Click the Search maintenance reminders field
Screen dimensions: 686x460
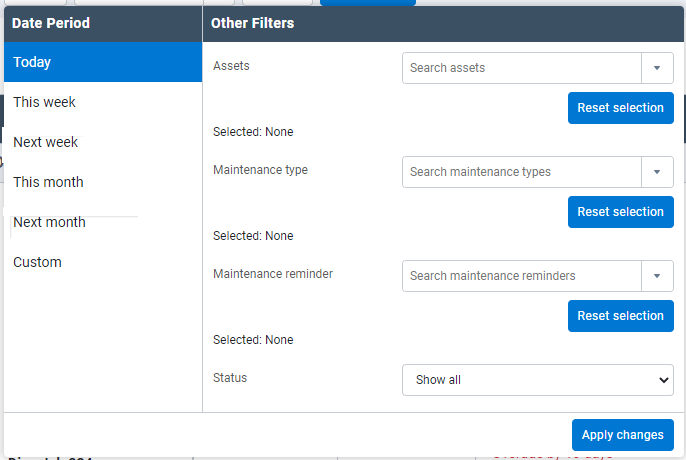point(521,276)
